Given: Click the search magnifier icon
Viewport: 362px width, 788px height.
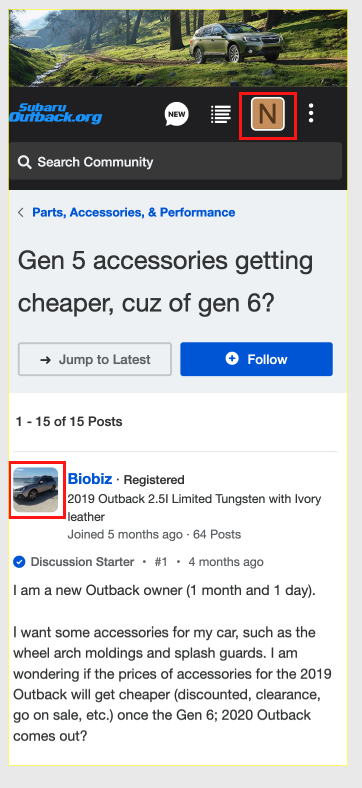Looking at the screenshot, I should click(24, 162).
